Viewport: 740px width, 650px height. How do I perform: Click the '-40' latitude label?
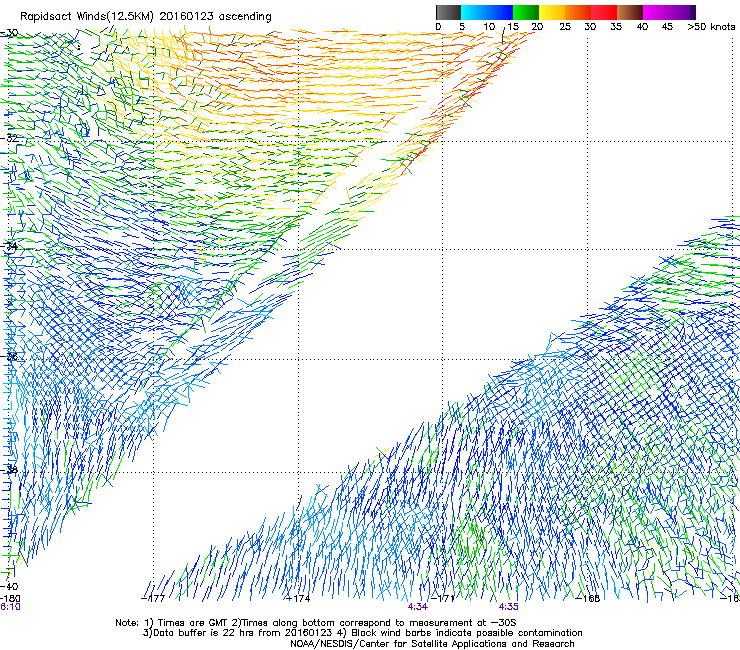pyautogui.click(x=9, y=587)
